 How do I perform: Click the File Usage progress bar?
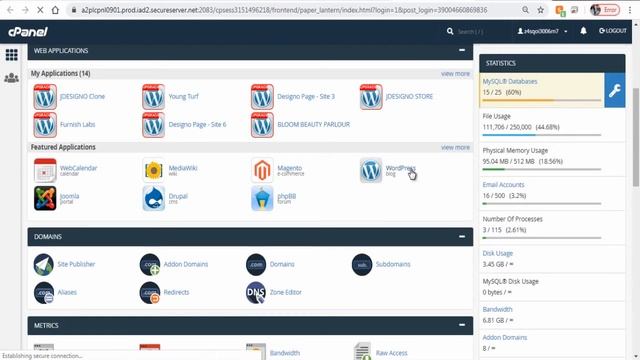click(x=542, y=135)
